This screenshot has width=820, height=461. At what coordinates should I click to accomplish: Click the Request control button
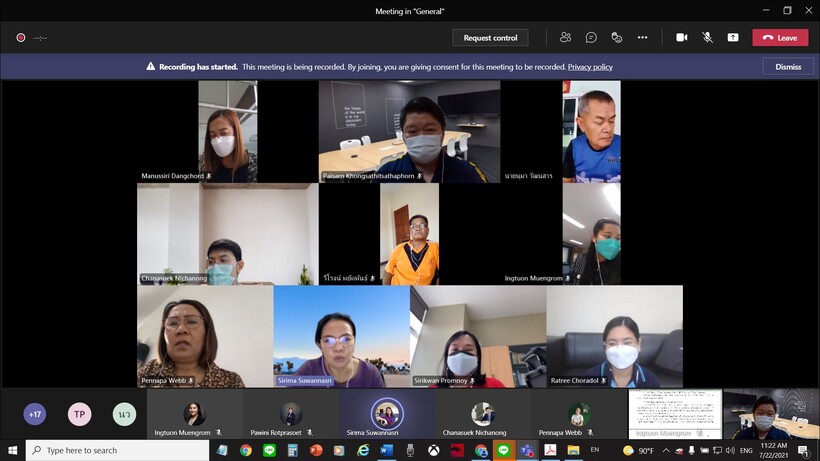pos(490,38)
